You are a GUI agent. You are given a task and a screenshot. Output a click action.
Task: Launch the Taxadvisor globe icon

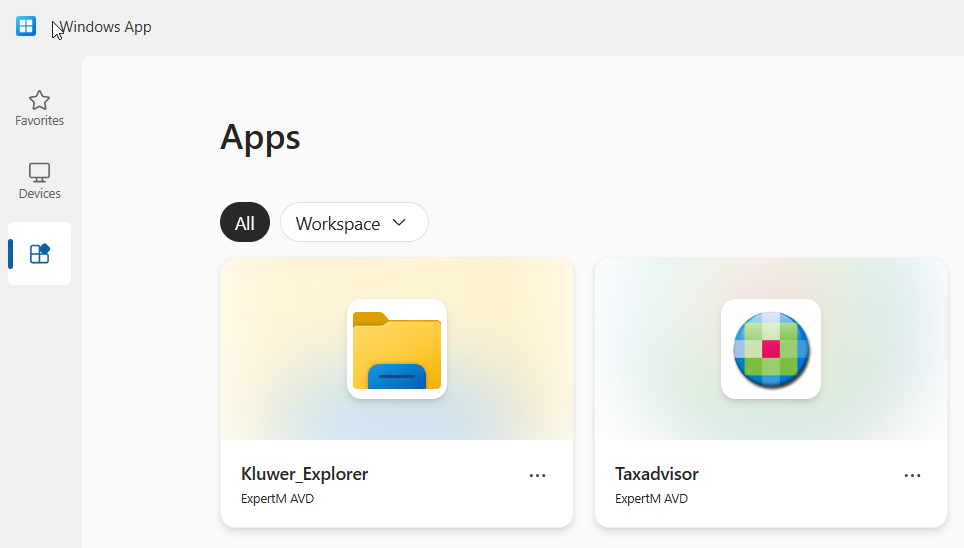[x=770, y=349]
